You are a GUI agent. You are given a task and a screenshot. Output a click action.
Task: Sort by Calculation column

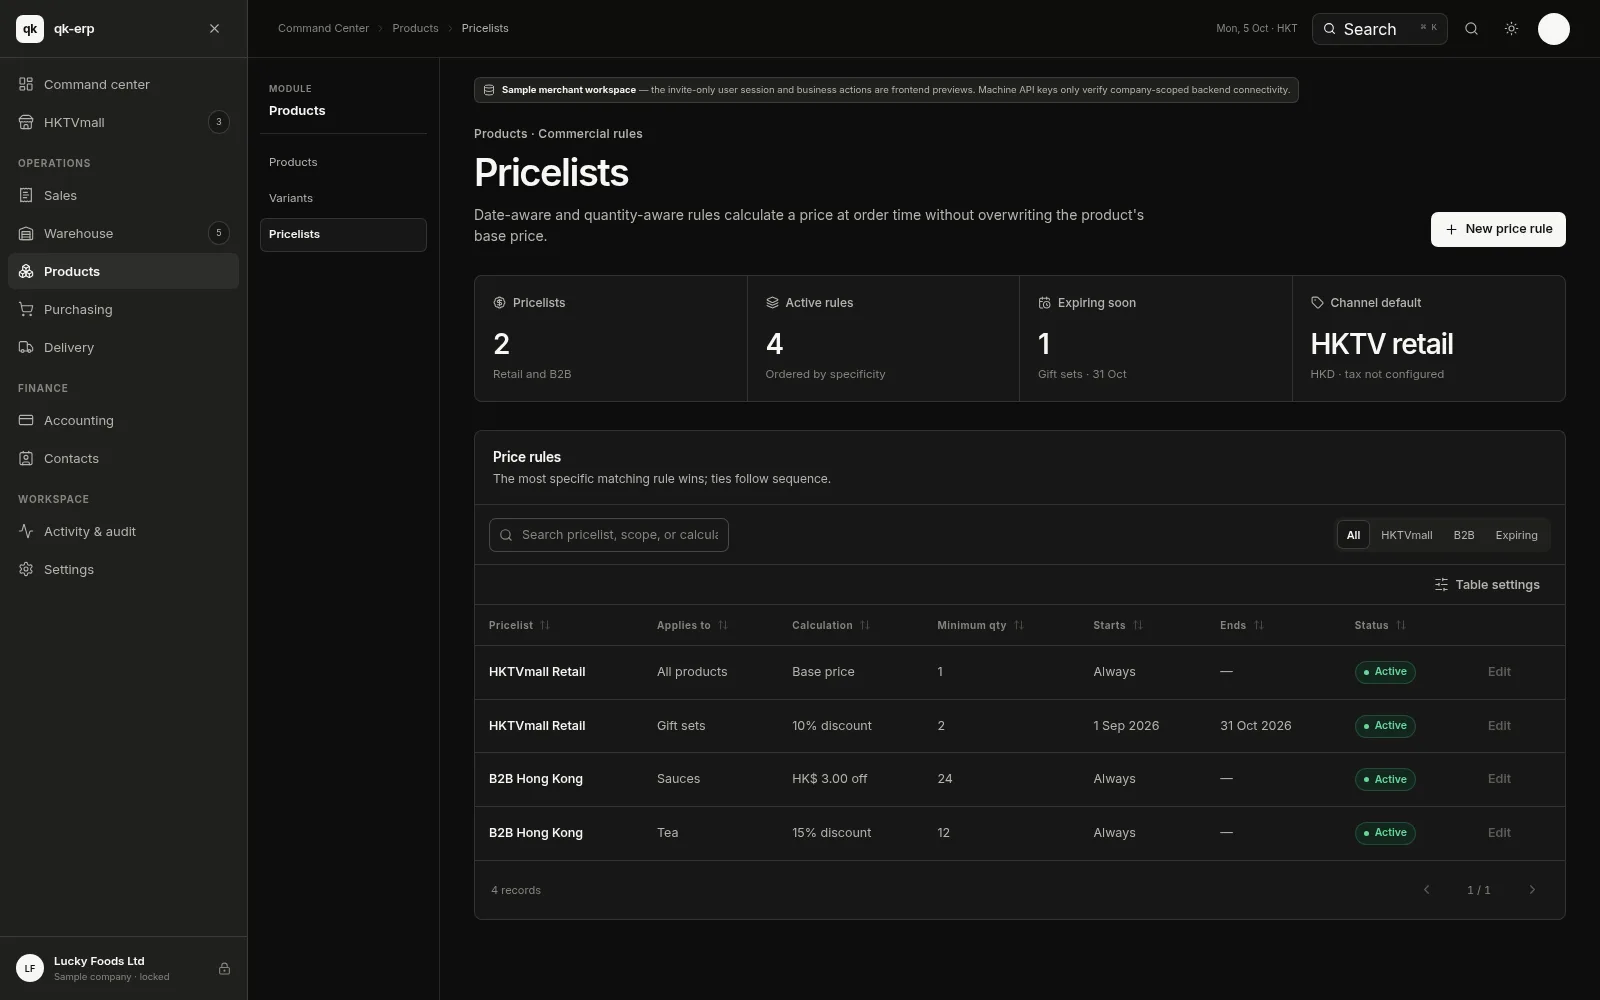pos(831,625)
